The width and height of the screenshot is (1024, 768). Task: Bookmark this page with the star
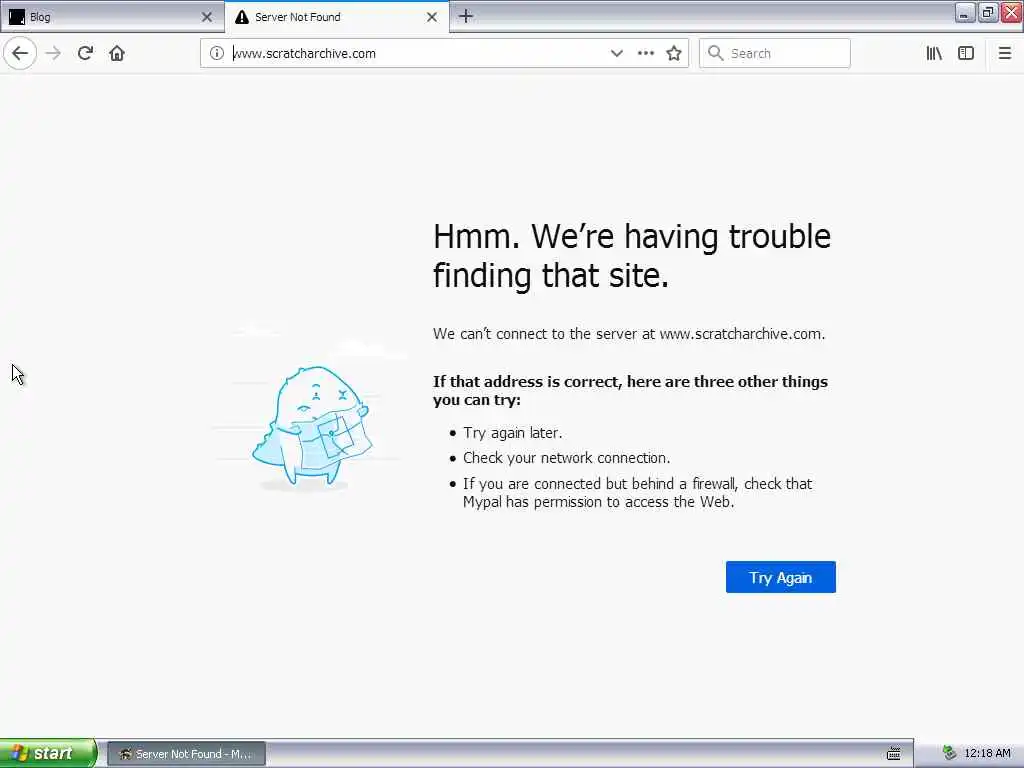[x=674, y=54]
